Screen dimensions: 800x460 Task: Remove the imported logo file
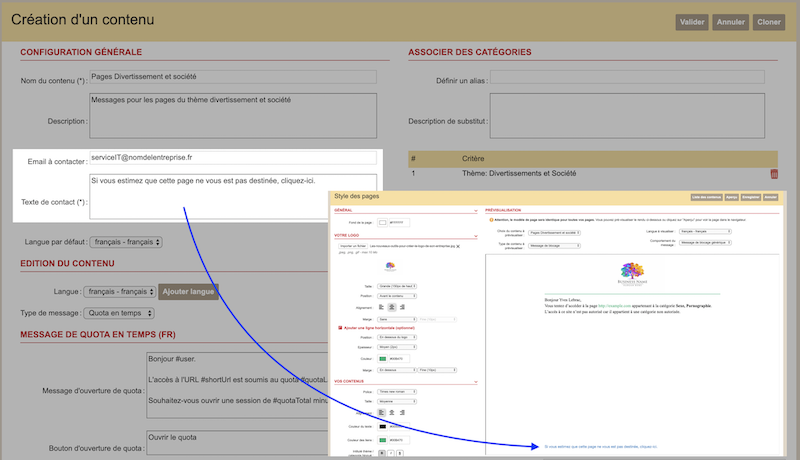click(x=457, y=245)
